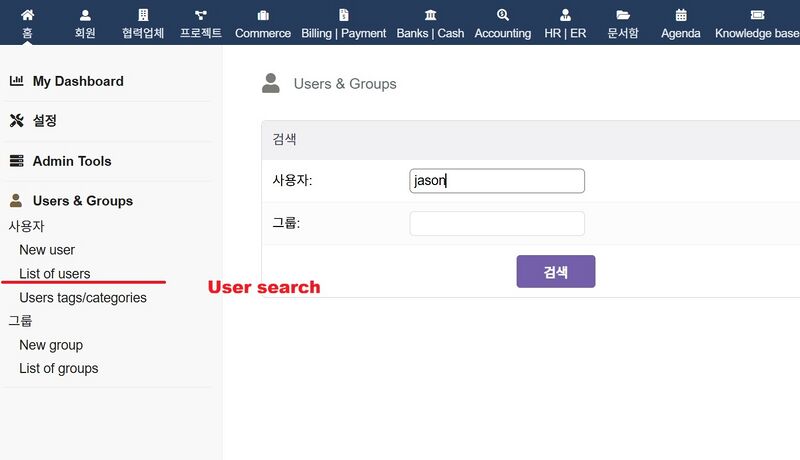800x460 pixels.
Task: Go to My Dashboard
Action: [78, 81]
